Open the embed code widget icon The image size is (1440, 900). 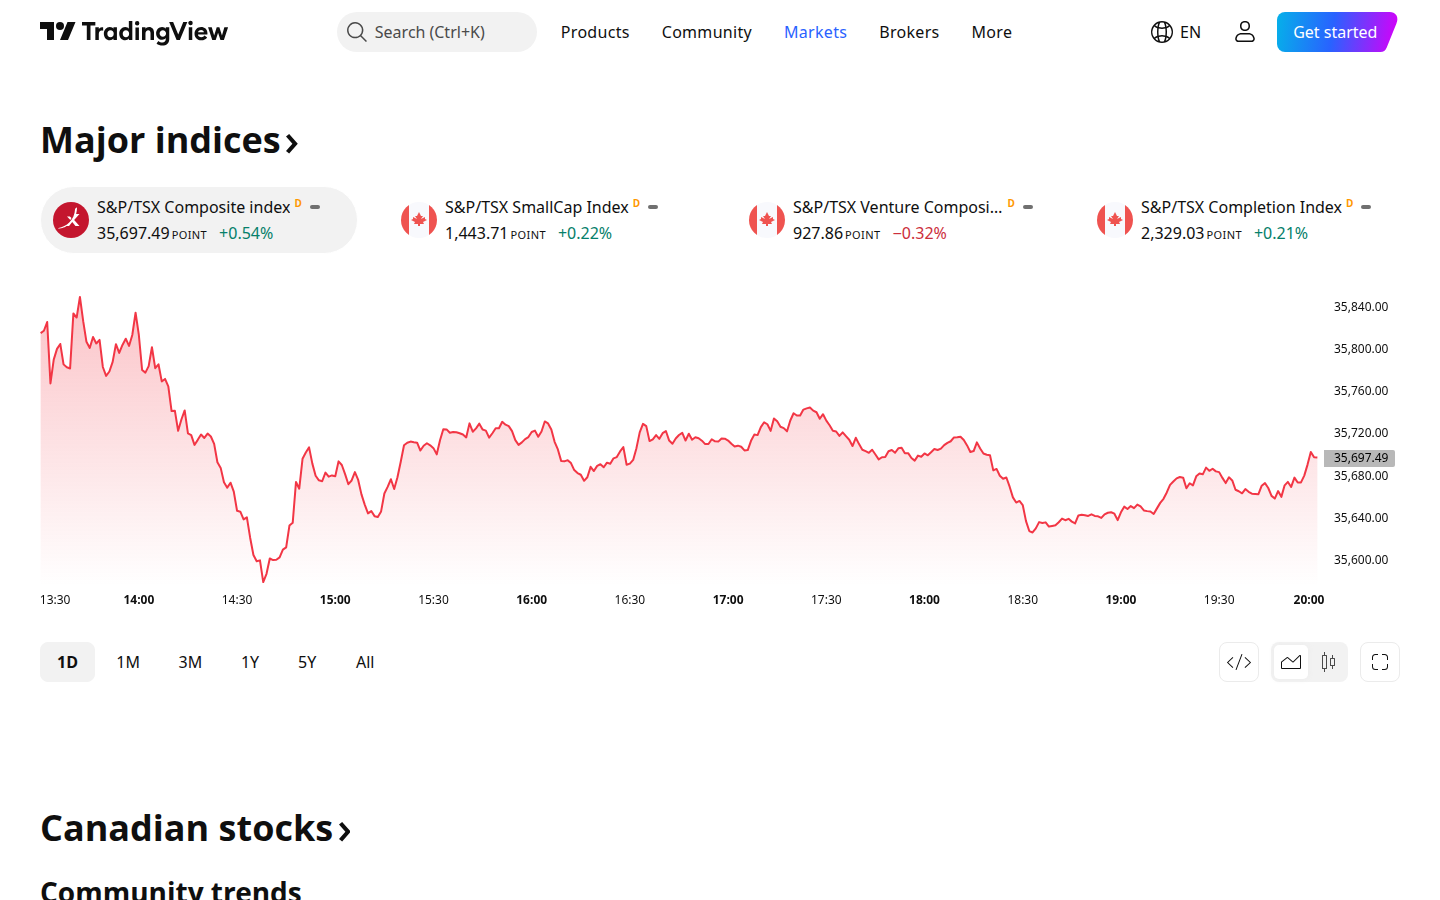tap(1239, 662)
